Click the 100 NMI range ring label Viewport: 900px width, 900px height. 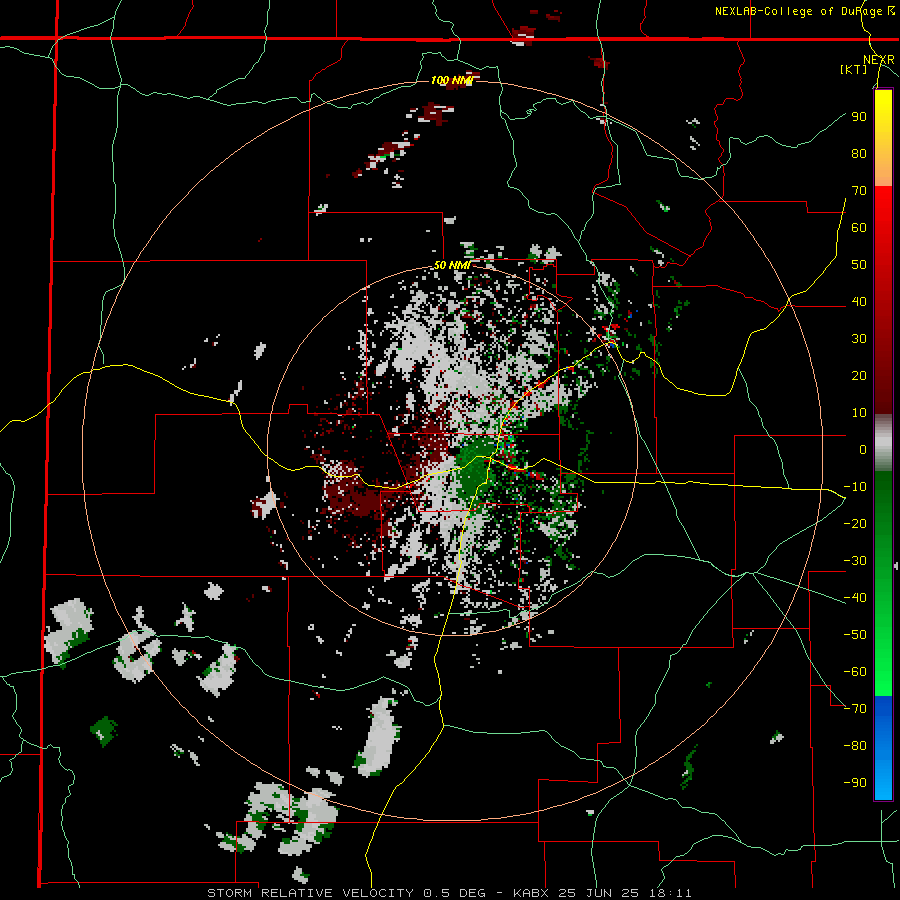click(x=452, y=80)
